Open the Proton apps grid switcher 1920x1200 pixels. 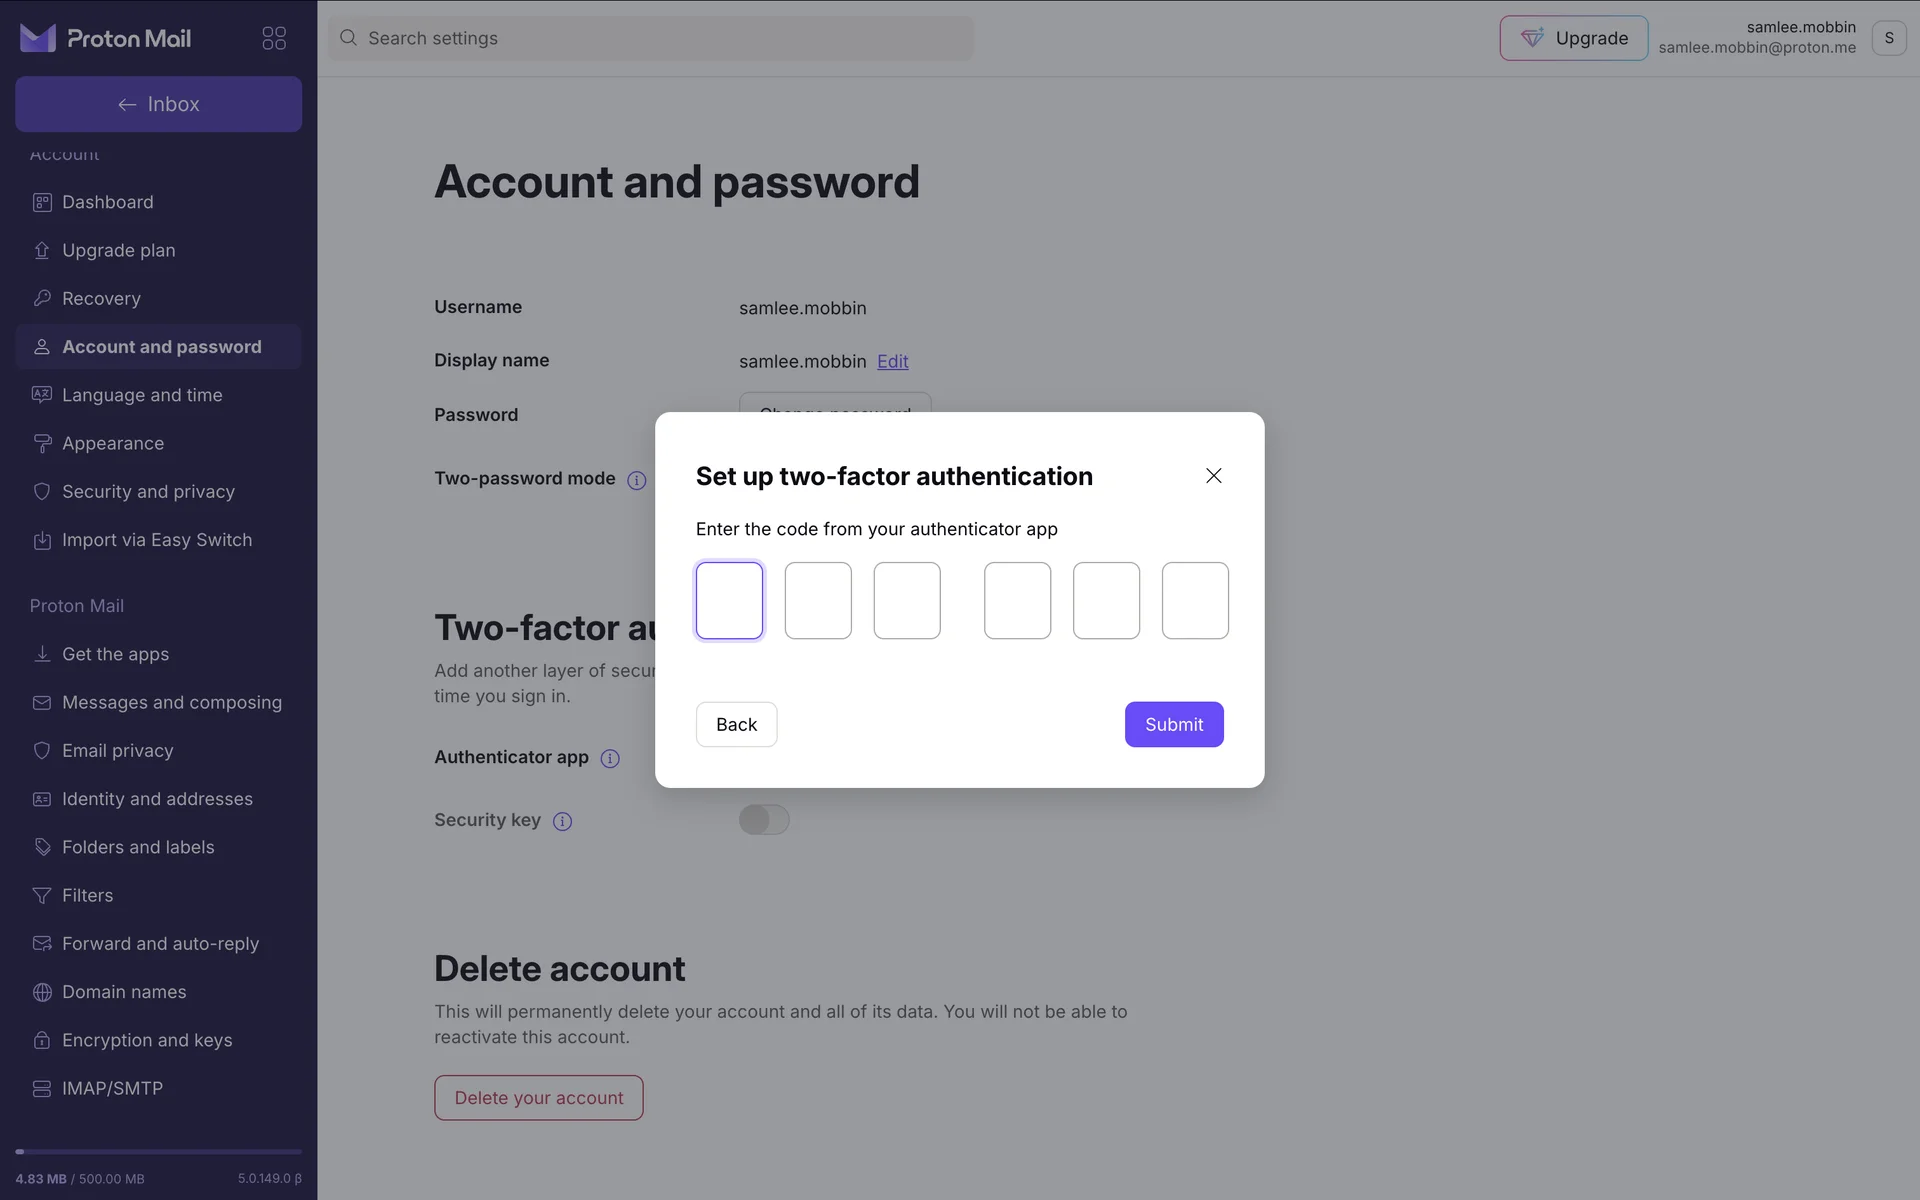(x=274, y=38)
